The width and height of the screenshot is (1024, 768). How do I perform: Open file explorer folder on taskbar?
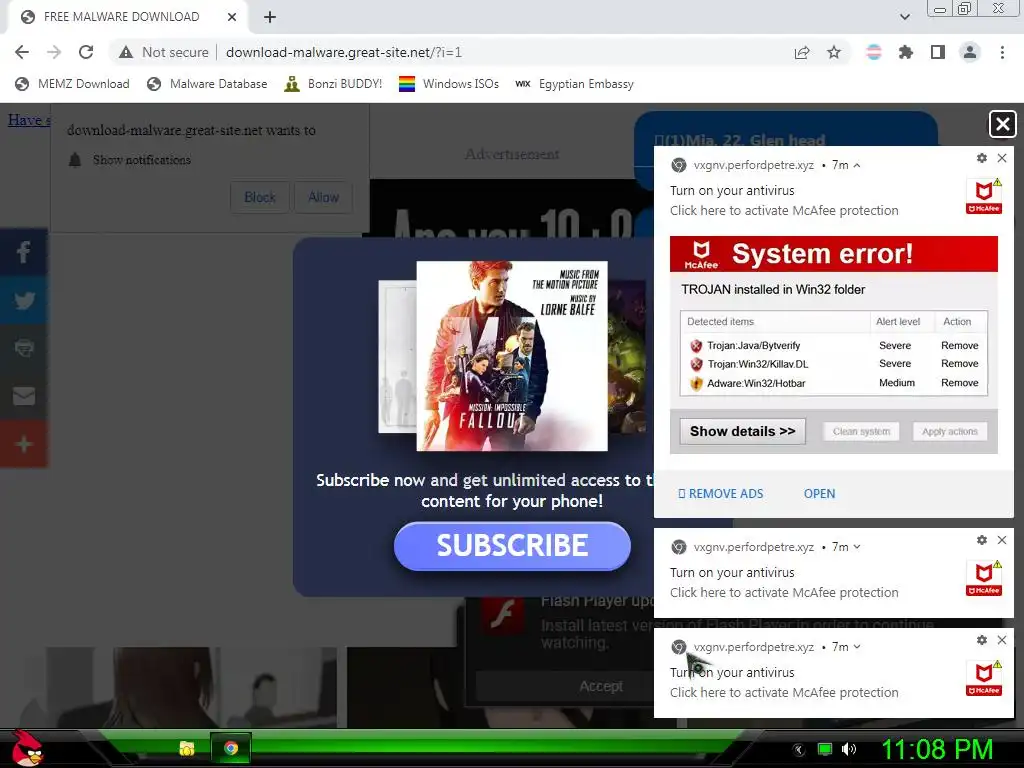(x=187, y=748)
